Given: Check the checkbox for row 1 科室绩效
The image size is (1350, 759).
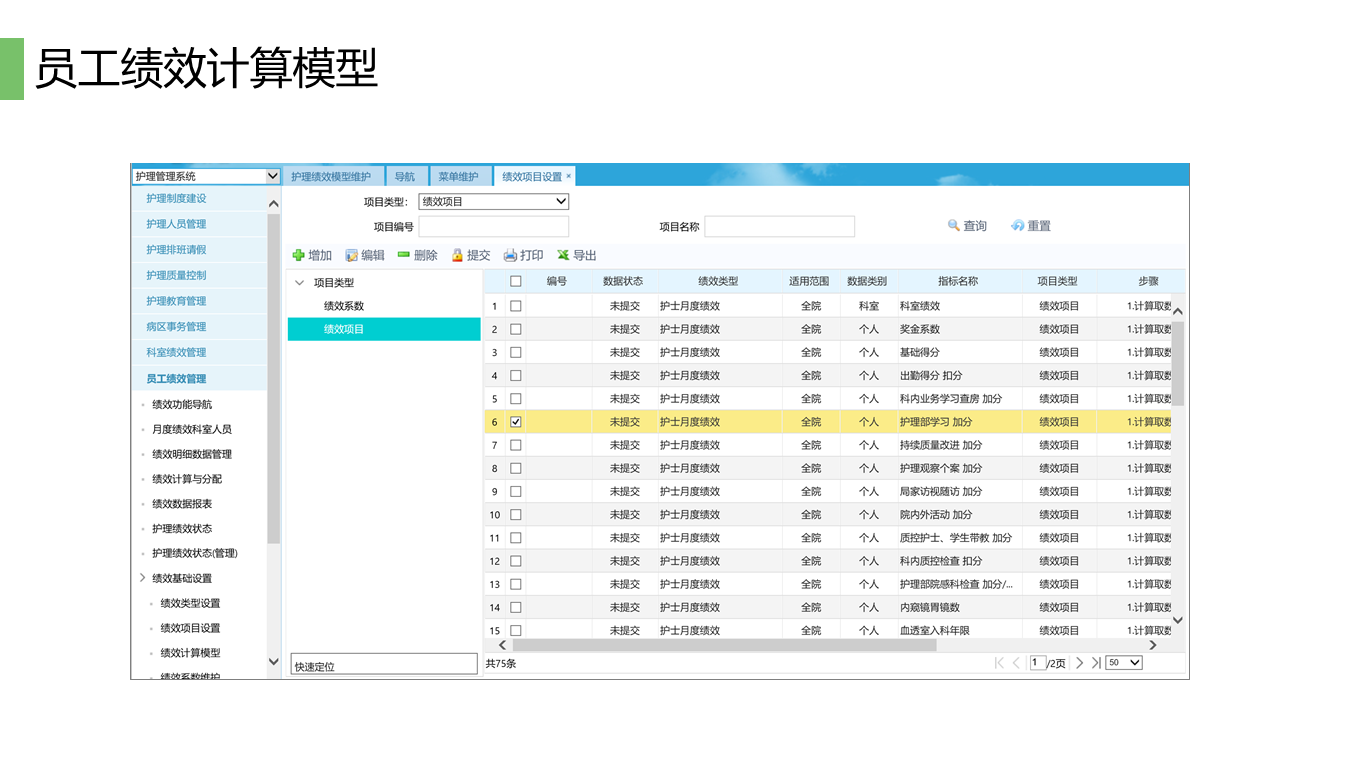Looking at the screenshot, I should click(x=516, y=305).
